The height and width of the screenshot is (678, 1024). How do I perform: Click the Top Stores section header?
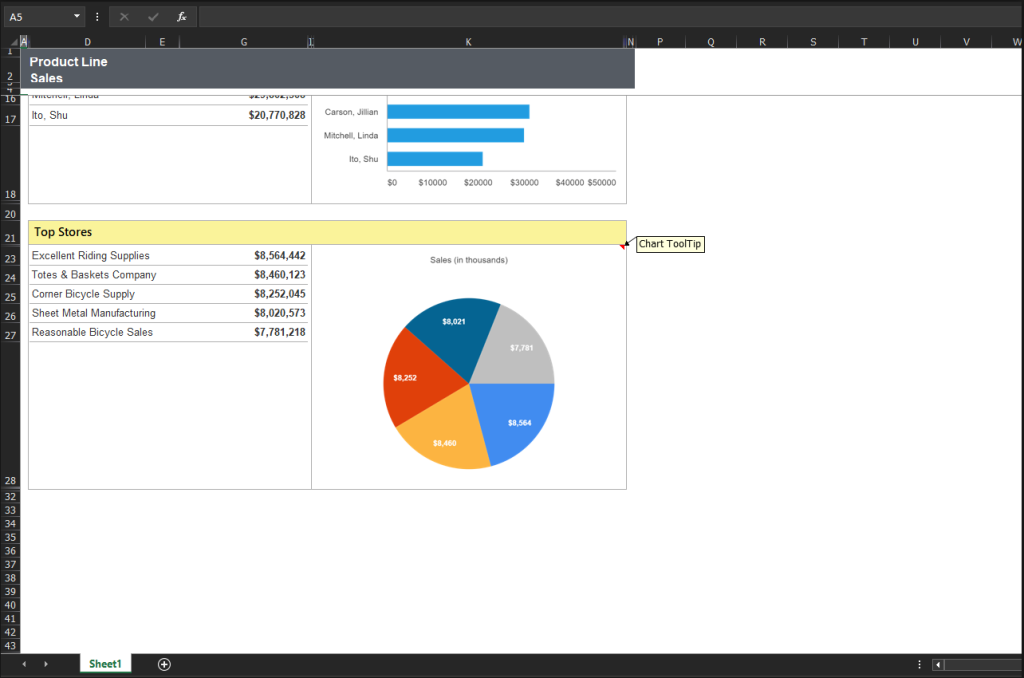click(327, 232)
